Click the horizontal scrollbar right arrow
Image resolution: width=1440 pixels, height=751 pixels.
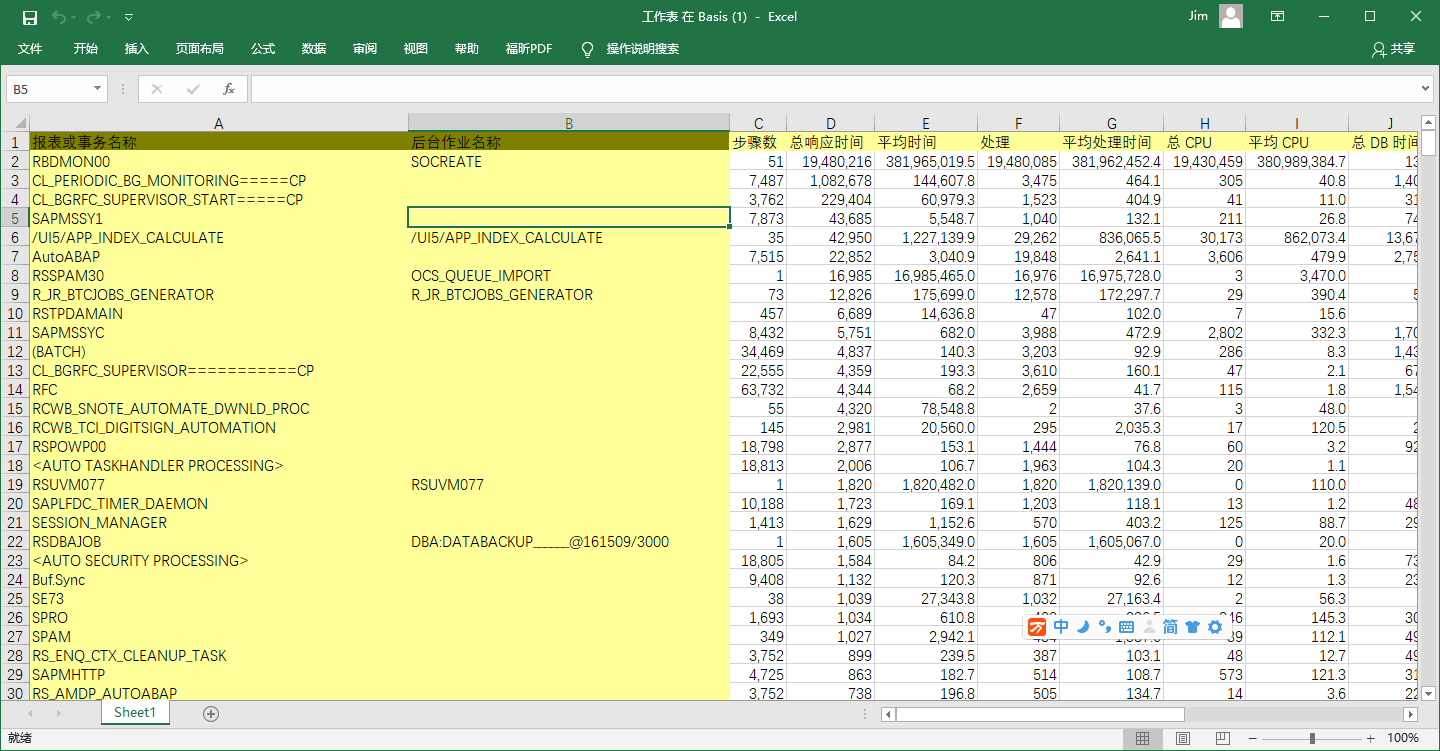click(1411, 714)
